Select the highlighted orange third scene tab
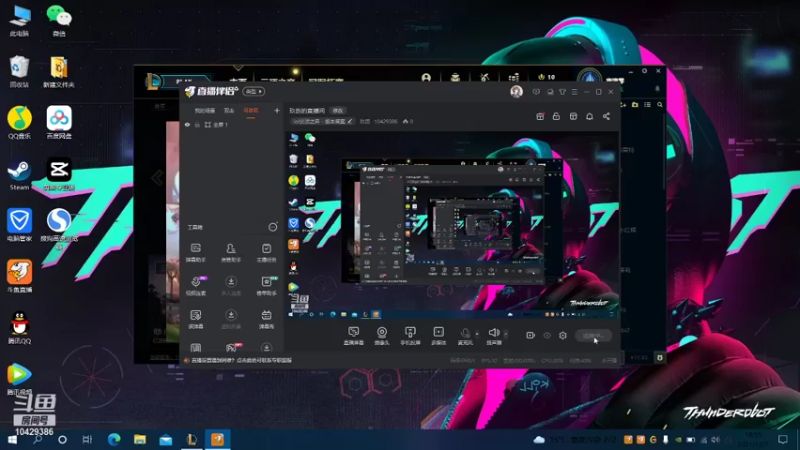The height and width of the screenshot is (450, 800). coord(251,111)
